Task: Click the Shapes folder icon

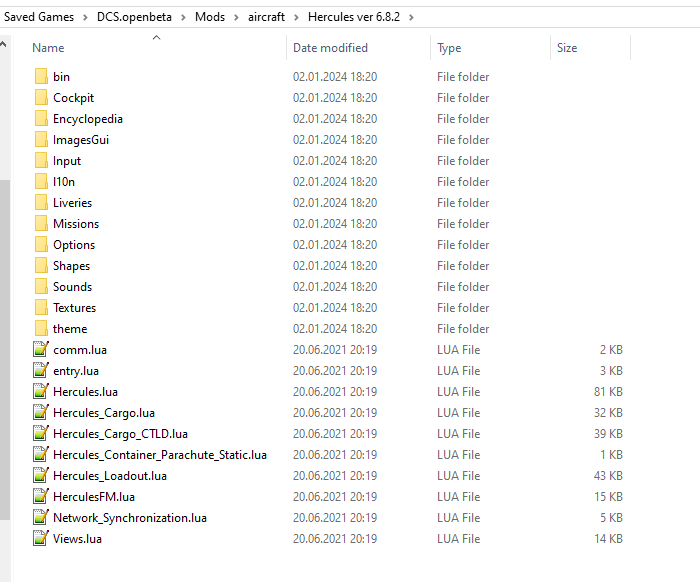Action: tap(41, 265)
